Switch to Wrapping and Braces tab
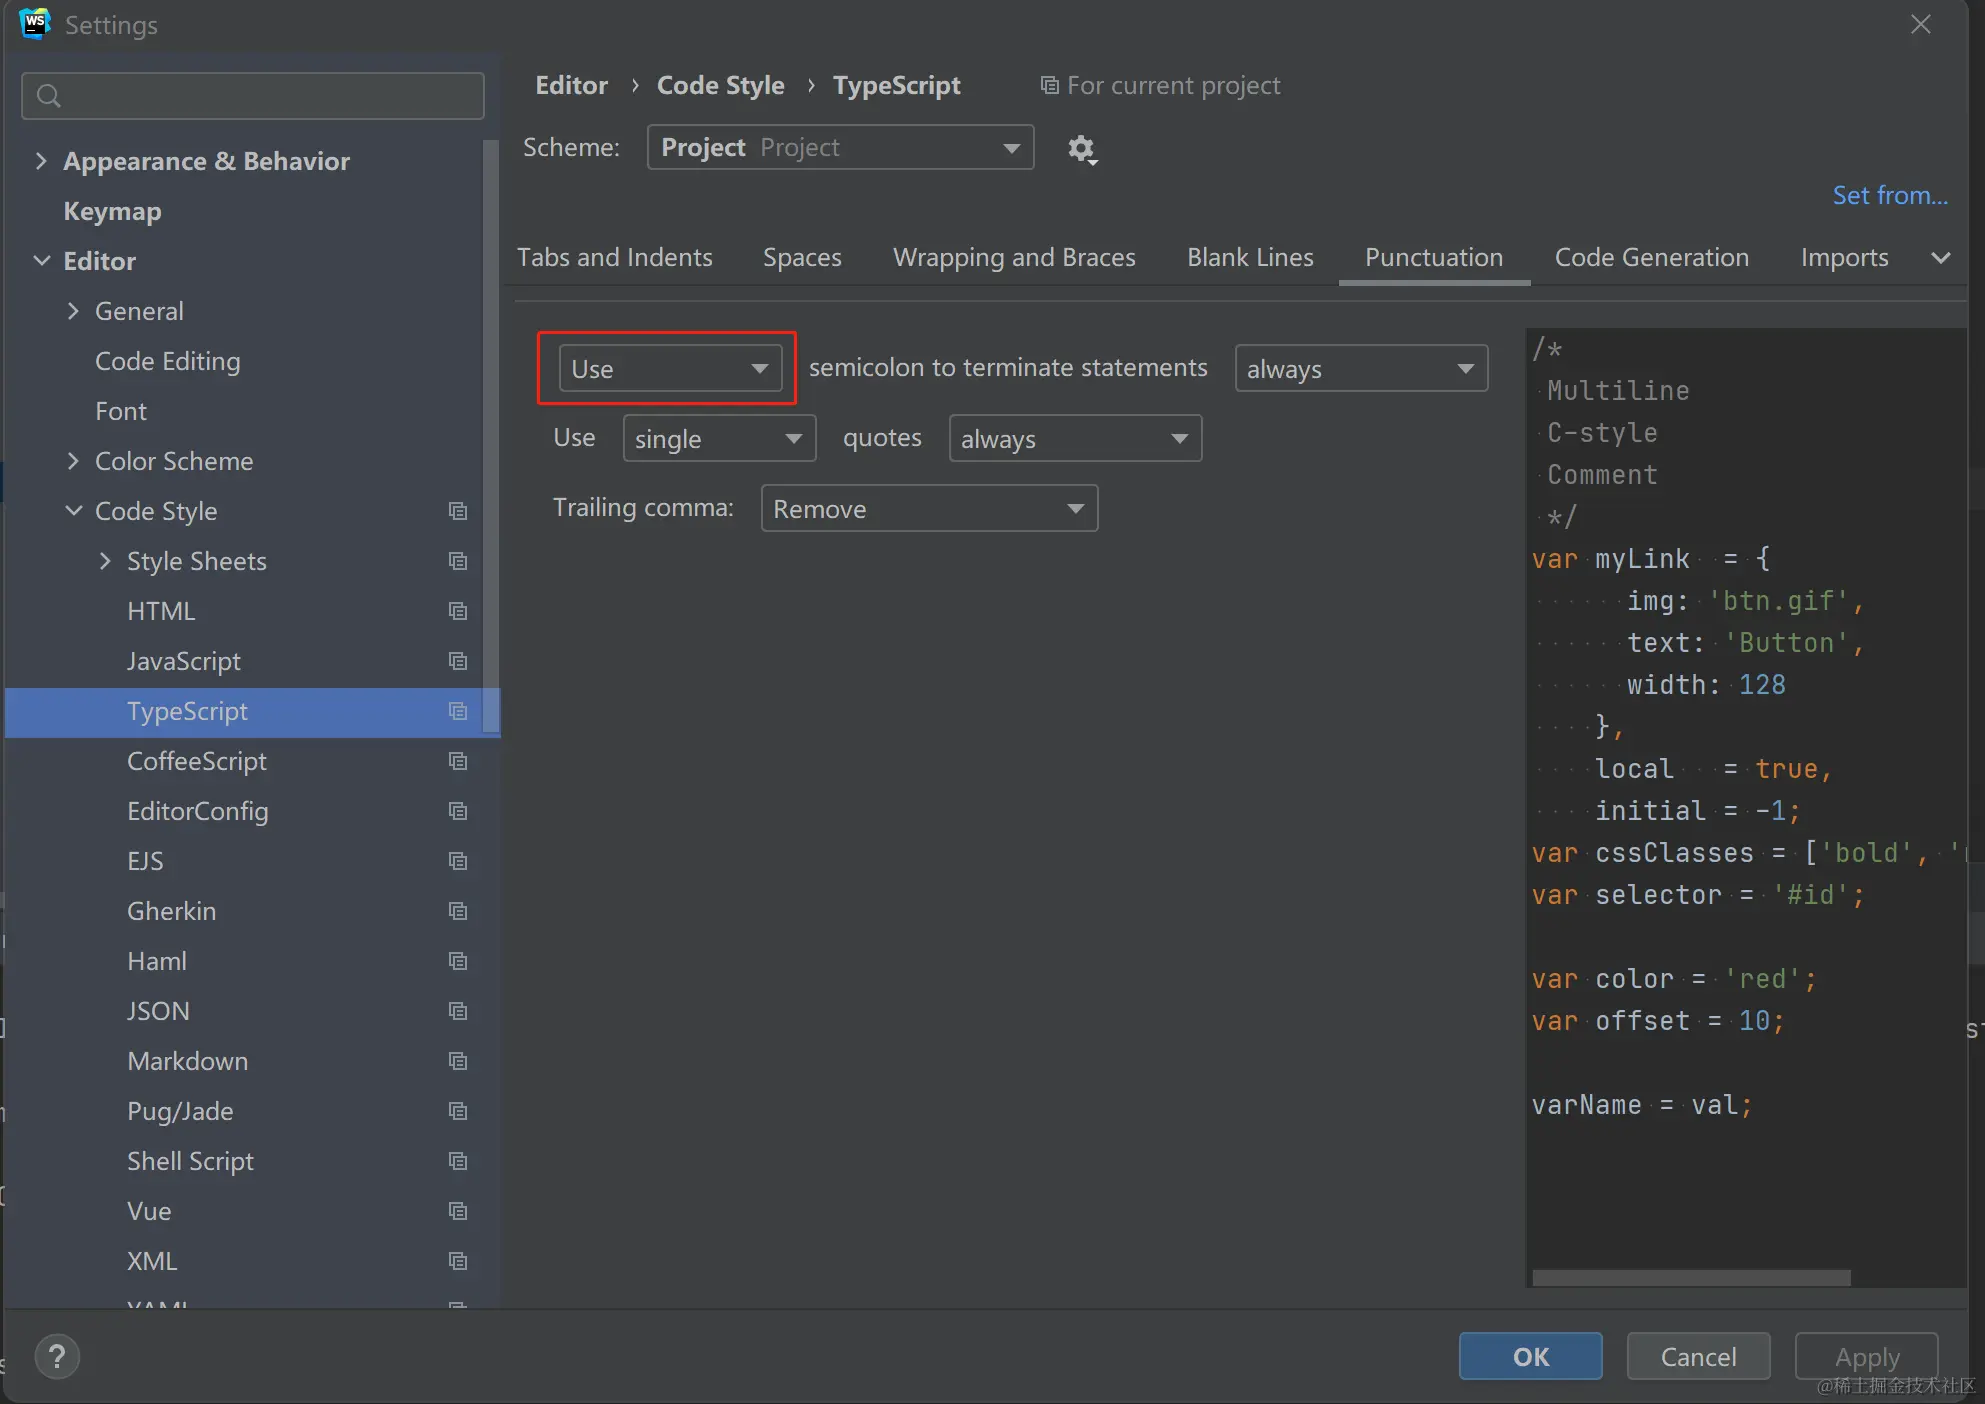 click(1013, 257)
